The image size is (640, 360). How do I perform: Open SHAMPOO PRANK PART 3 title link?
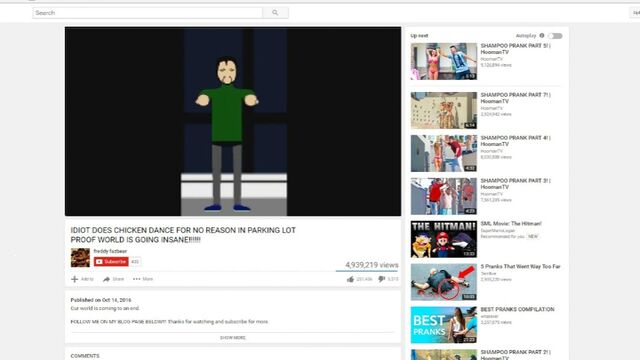(x=516, y=184)
